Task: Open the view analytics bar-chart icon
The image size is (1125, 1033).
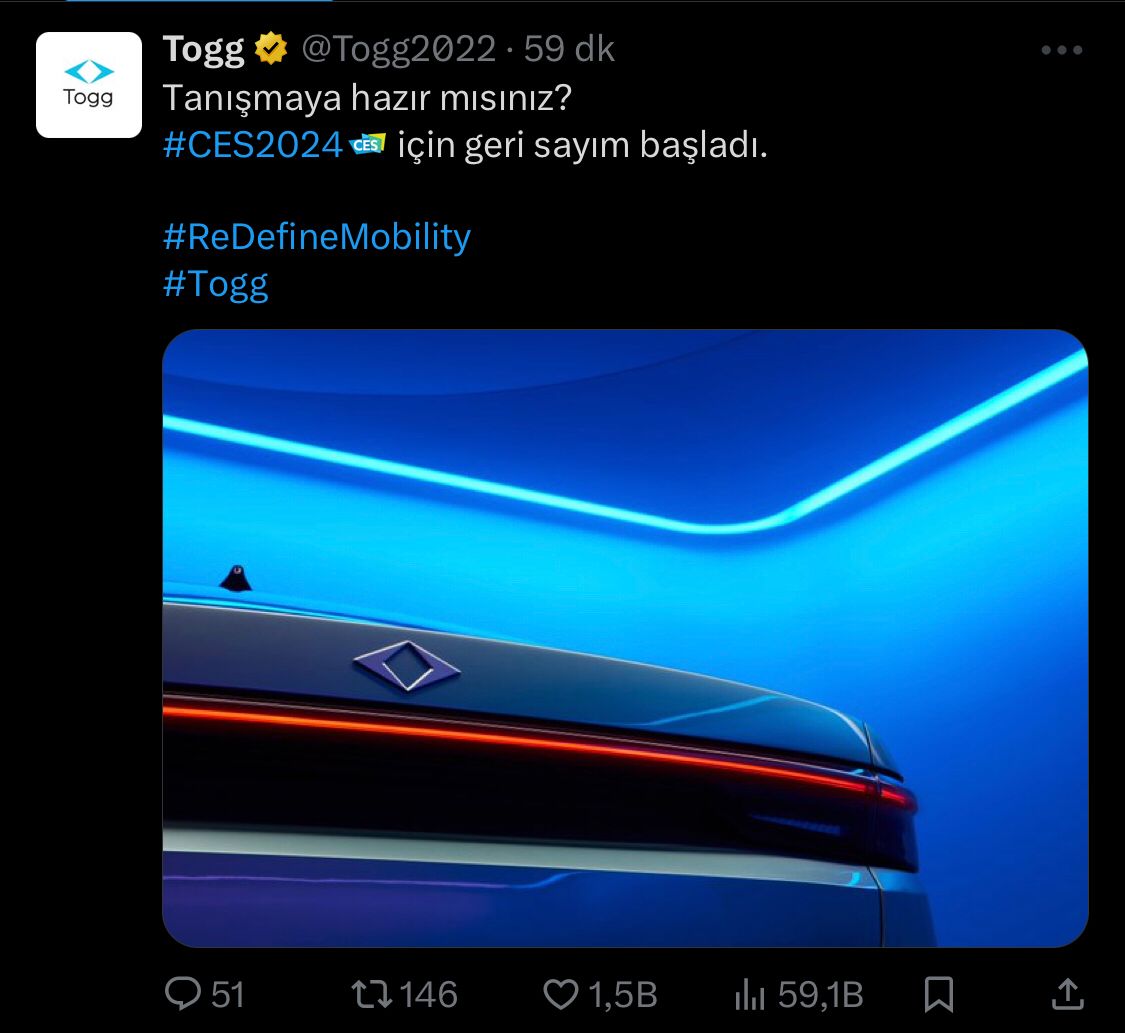Action: click(750, 994)
